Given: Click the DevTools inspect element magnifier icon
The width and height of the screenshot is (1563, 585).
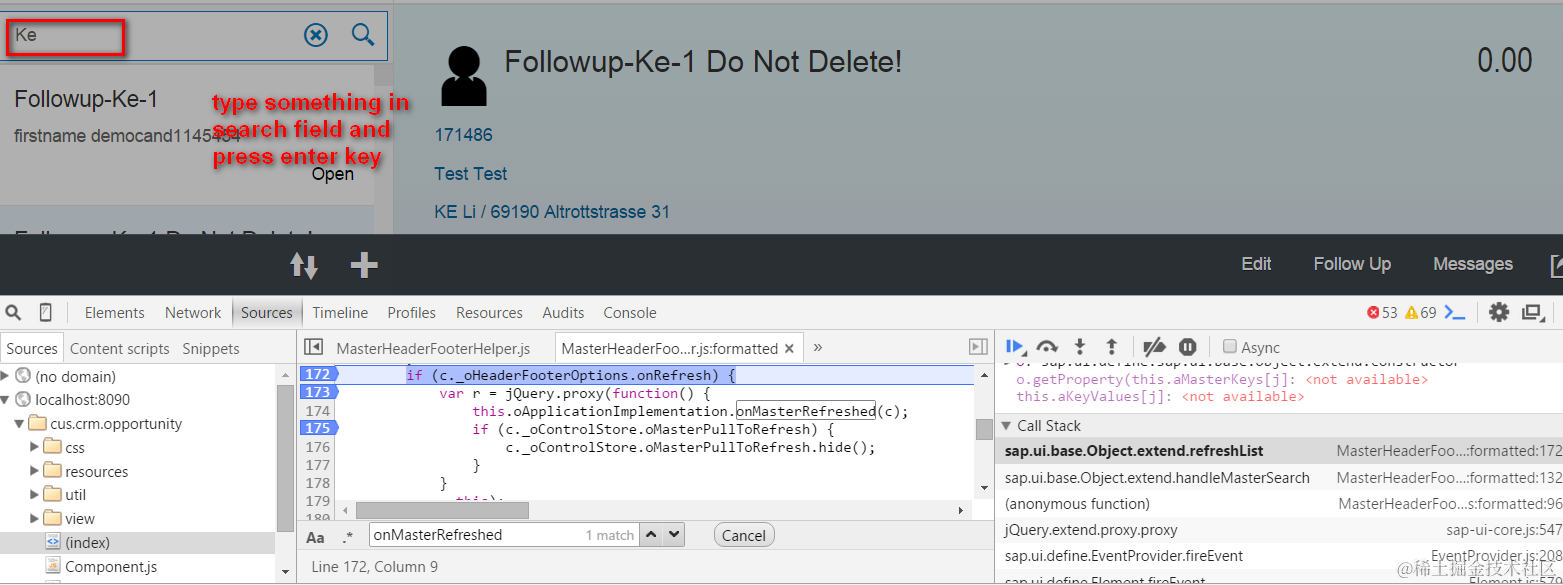Looking at the screenshot, I should [x=11, y=312].
